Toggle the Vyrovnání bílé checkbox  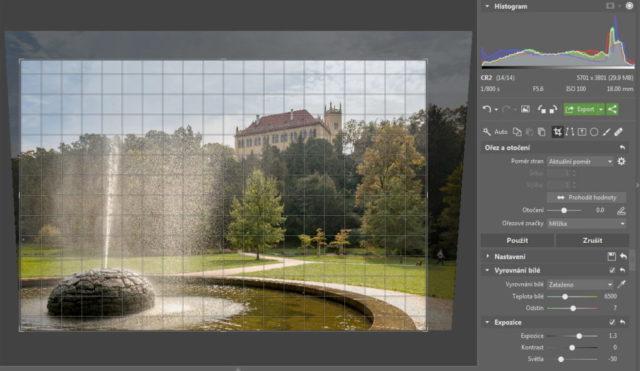pyautogui.click(x=611, y=270)
